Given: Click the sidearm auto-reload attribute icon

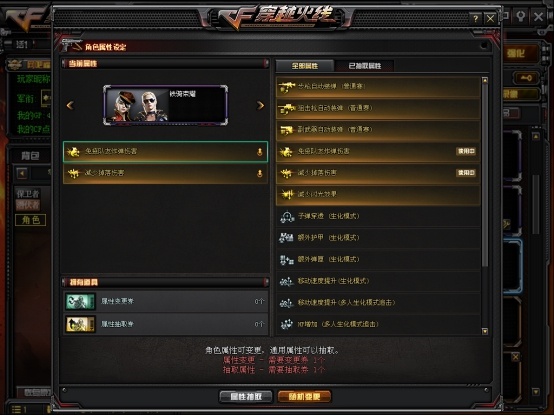Looking at the screenshot, I should click(287, 130).
